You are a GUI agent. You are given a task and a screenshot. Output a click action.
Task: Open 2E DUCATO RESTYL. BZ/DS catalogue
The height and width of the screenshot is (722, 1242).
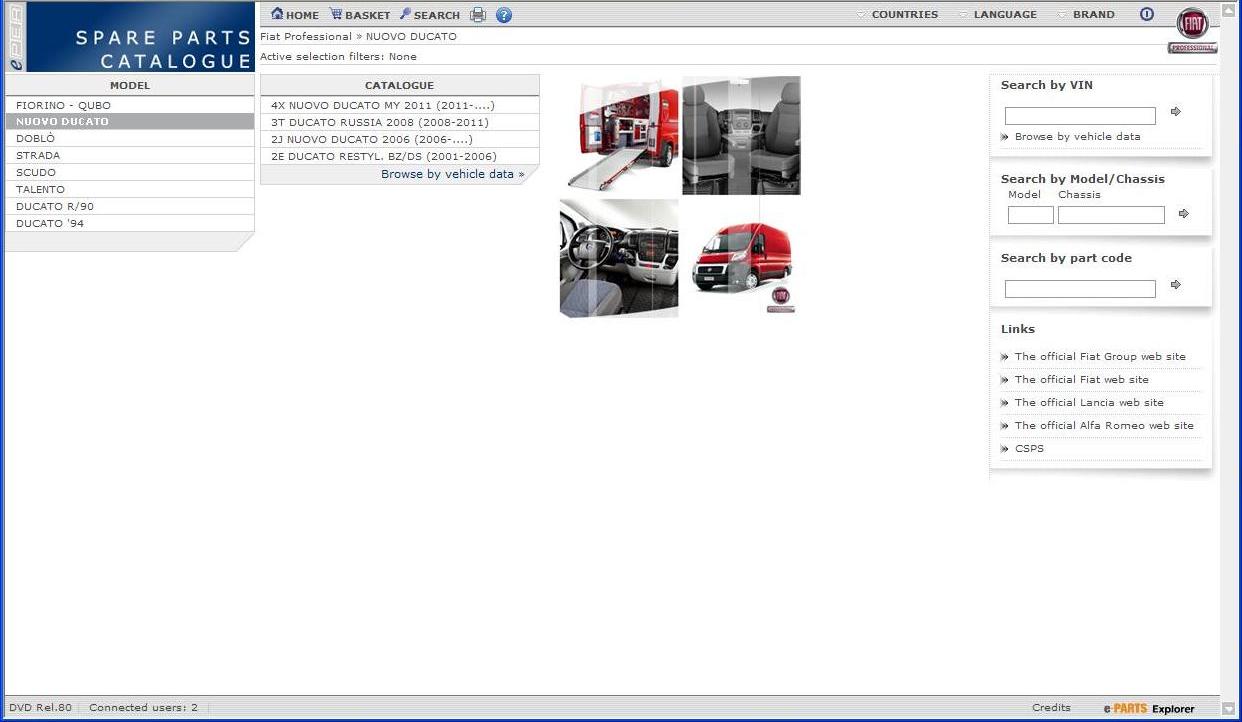[x=400, y=156]
